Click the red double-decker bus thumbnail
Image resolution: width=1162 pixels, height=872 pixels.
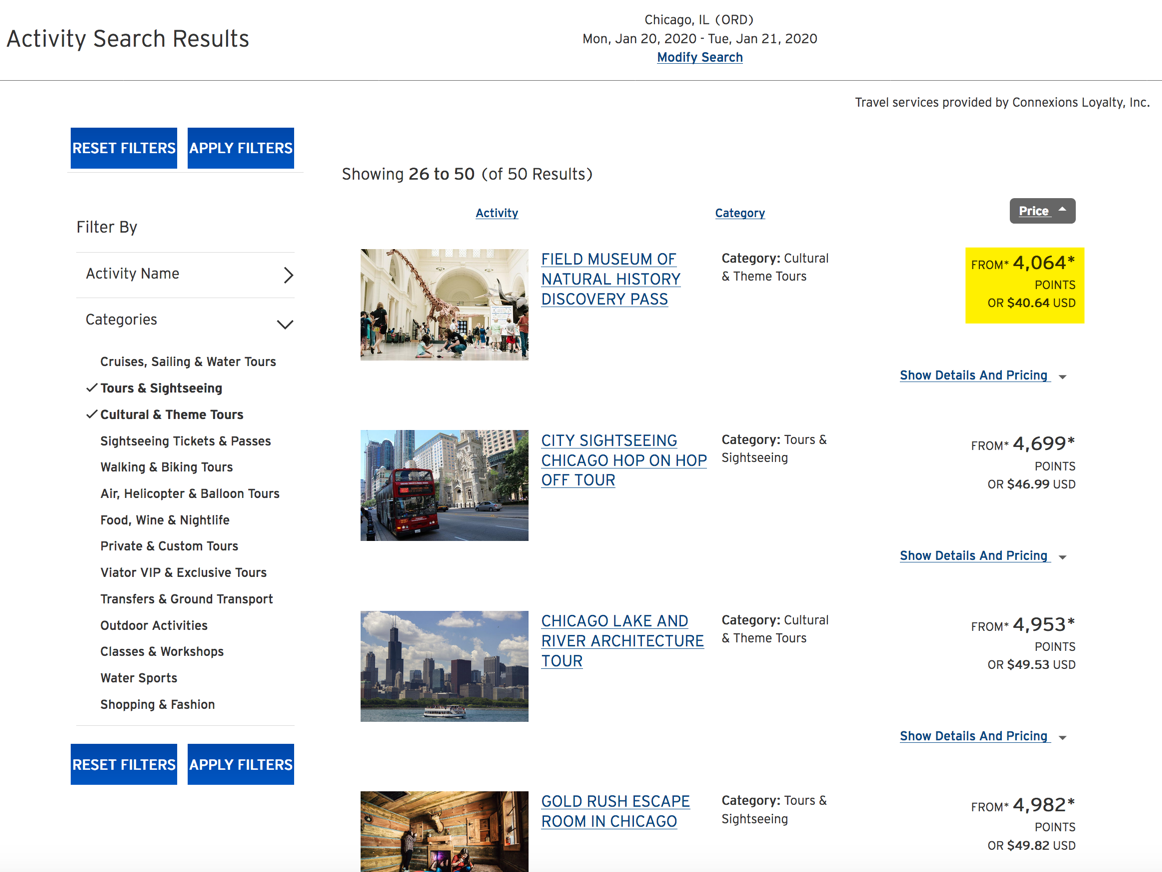point(445,485)
